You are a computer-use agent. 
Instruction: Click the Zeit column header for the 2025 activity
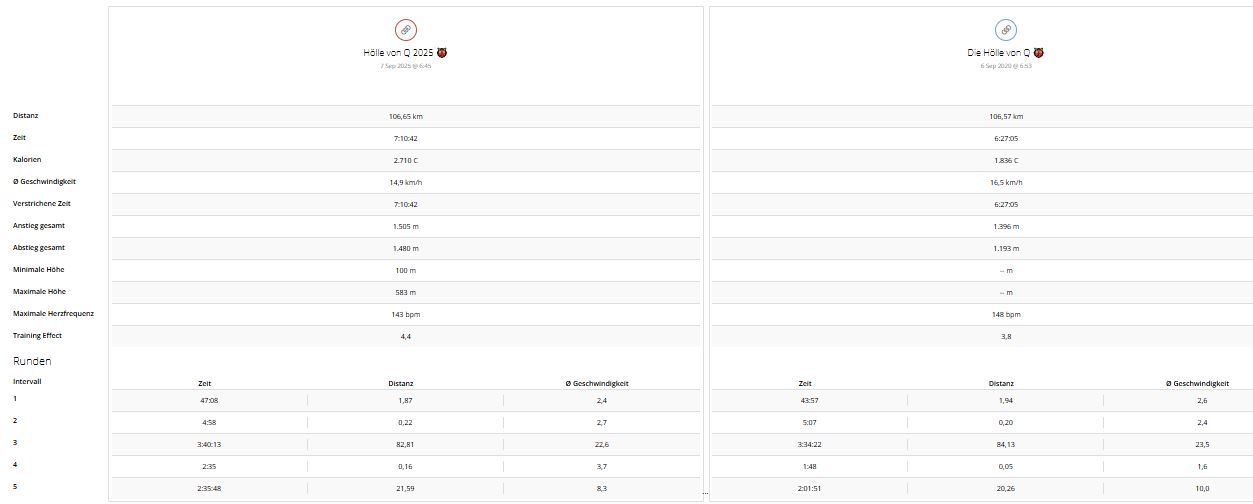205,383
